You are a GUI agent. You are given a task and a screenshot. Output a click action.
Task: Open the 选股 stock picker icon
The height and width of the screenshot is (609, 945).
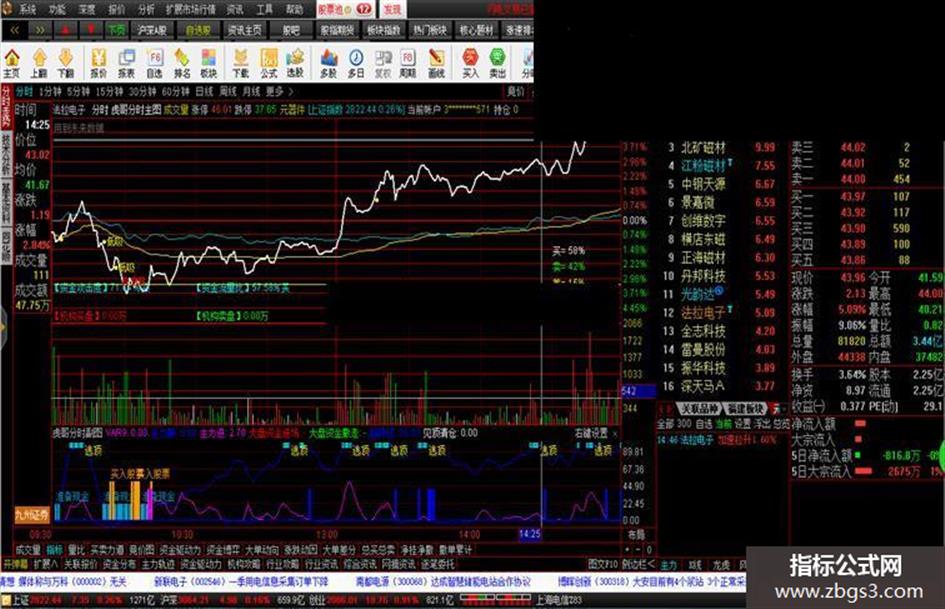click(x=295, y=64)
